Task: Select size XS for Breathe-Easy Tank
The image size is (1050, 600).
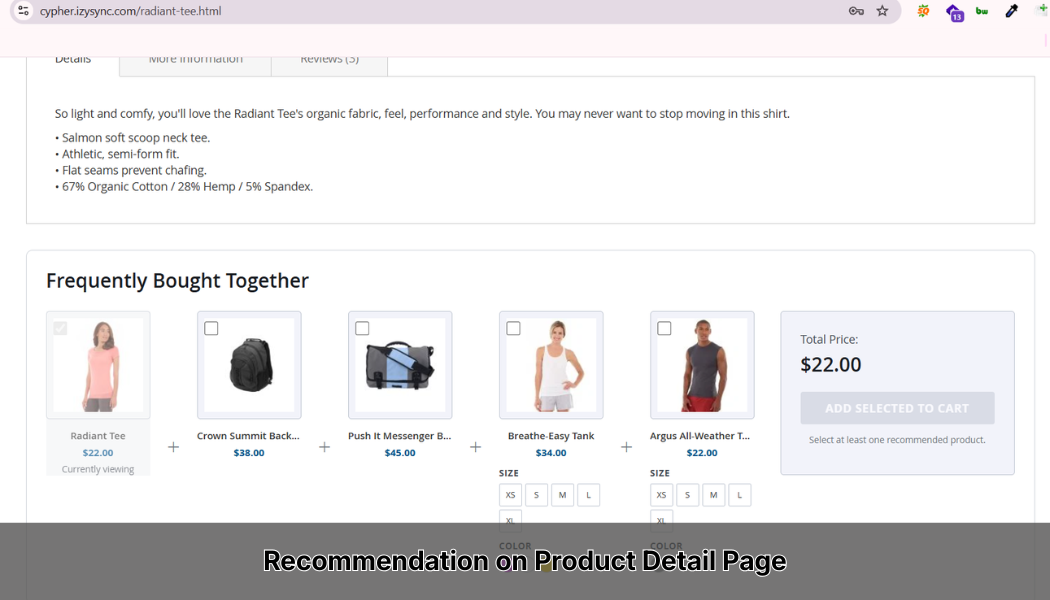Action: coord(510,495)
